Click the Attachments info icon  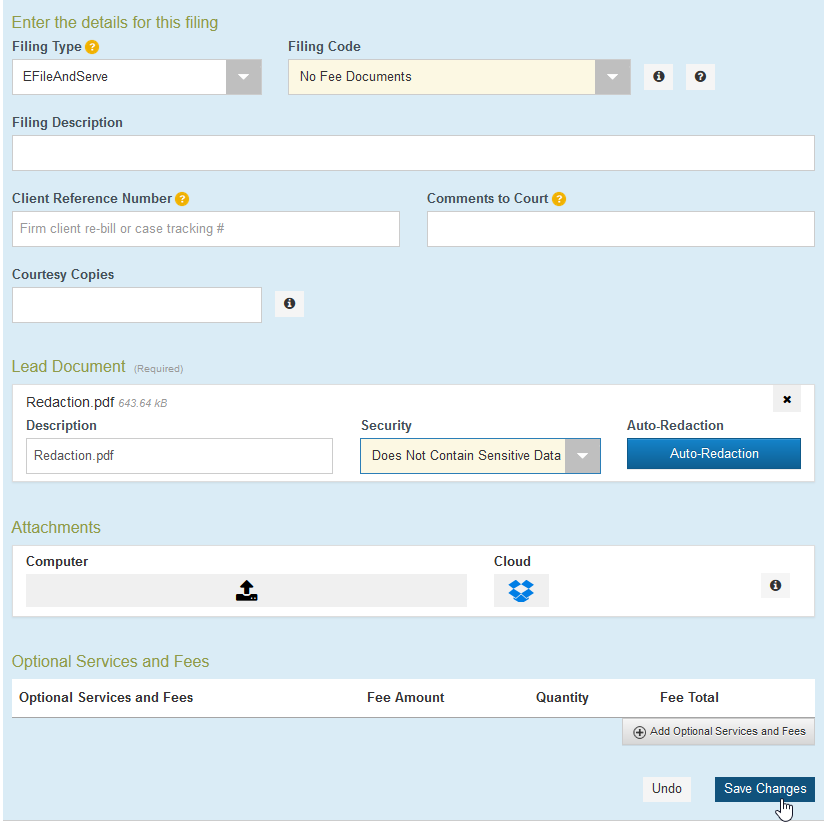[775, 585]
